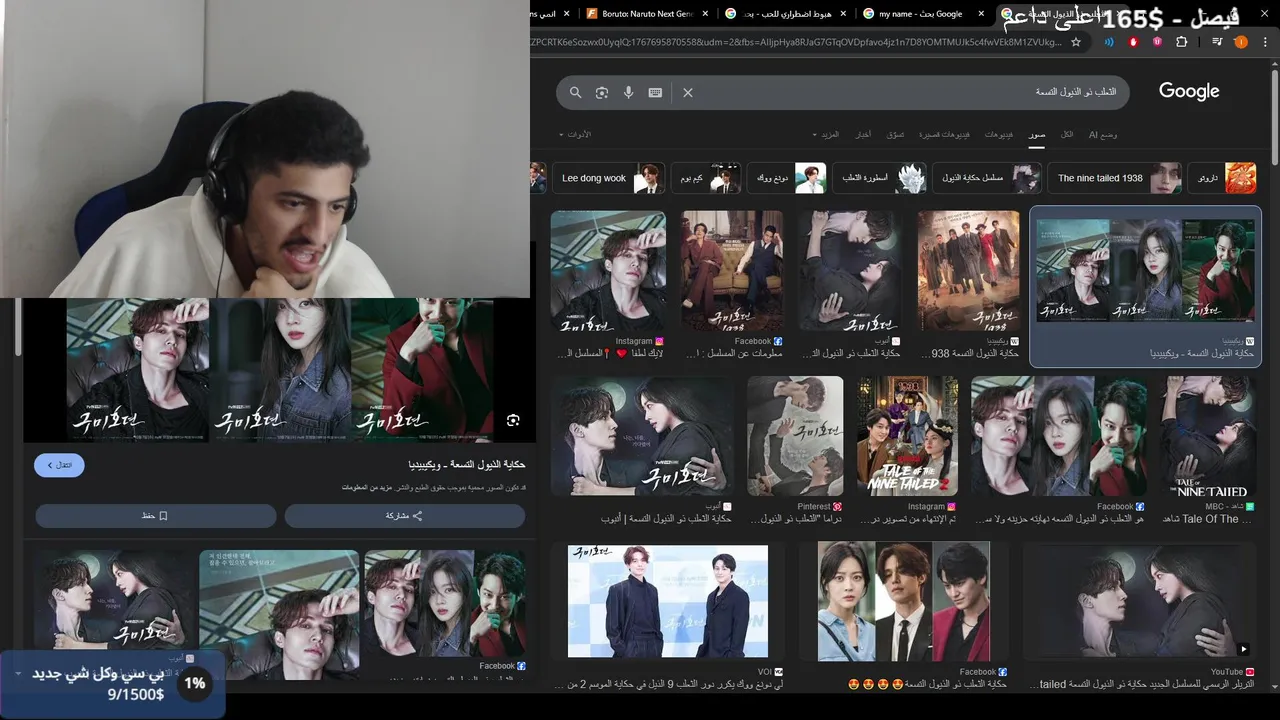The image size is (1280, 720).
Task: Open the media control icon in Chrome toolbar
Action: pos(1216,42)
